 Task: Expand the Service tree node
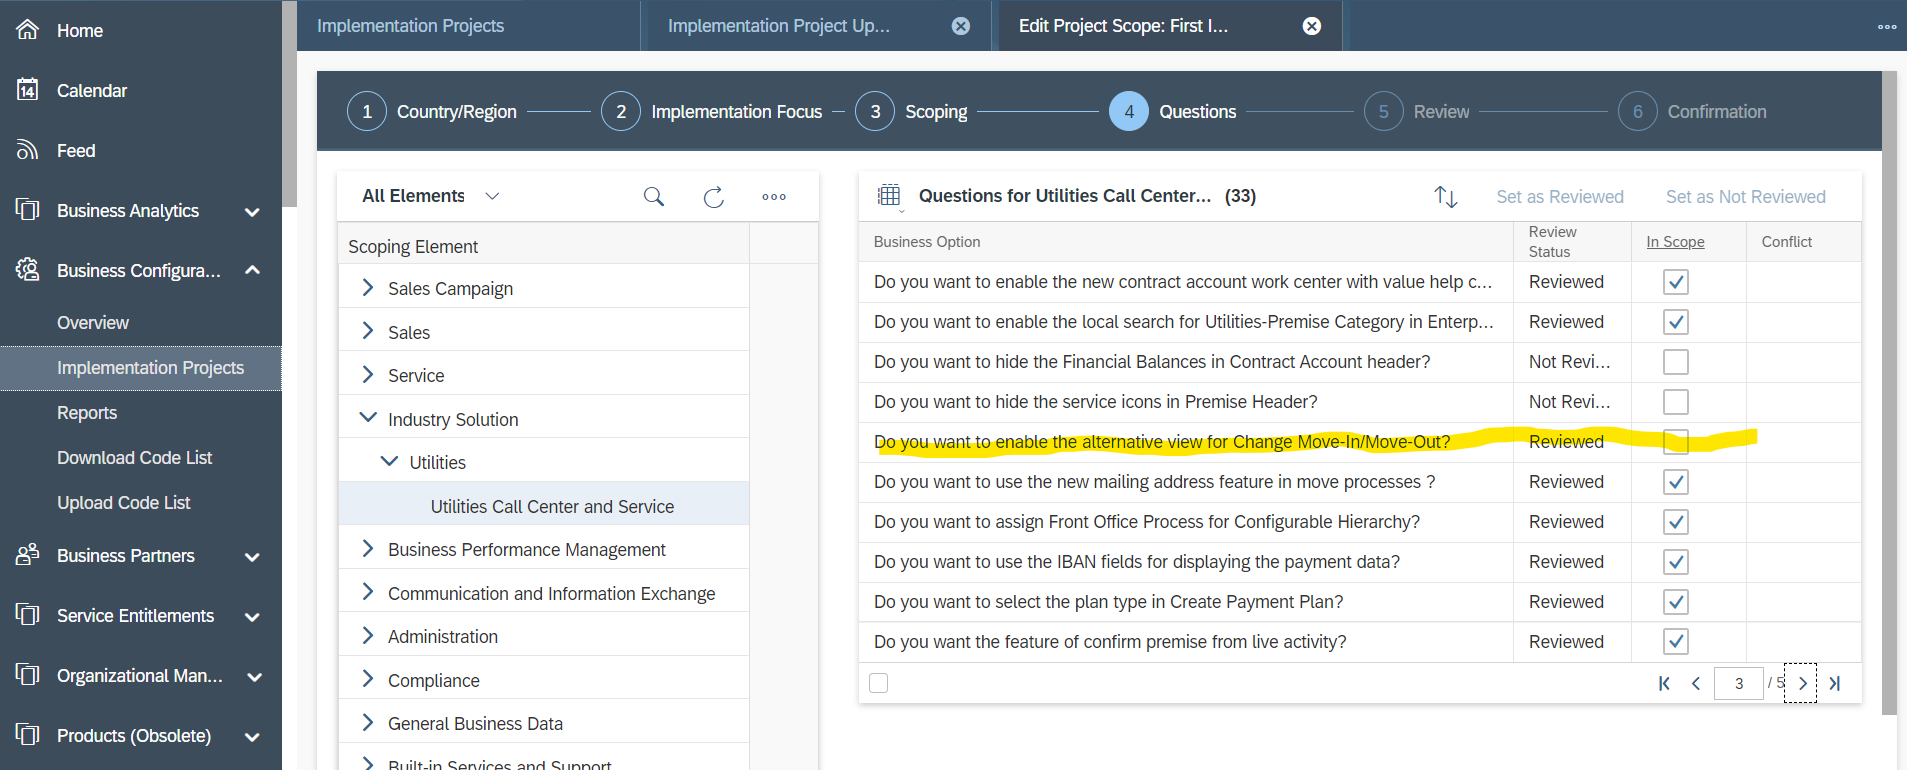click(x=367, y=375)
